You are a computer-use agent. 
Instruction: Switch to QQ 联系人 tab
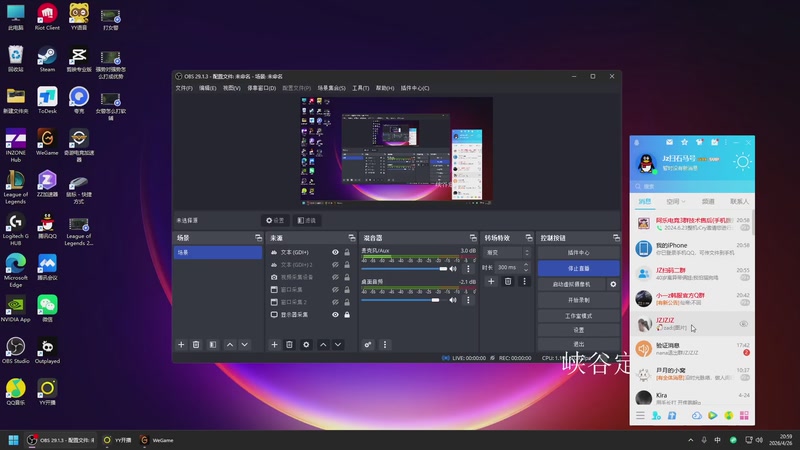[x=739, y=202]
